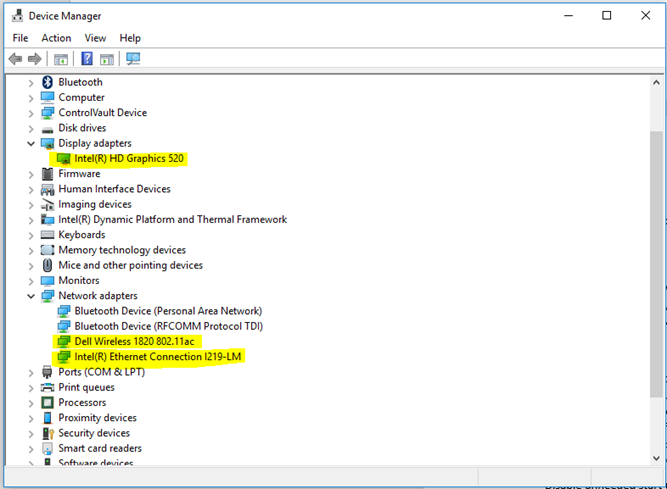
Task: Click the Firmware chip icon
Action: click(47, 174)
